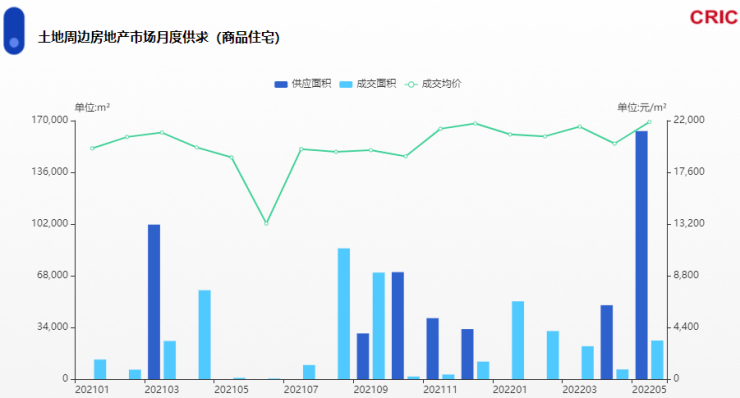Image resolution: width=740 pixels, height=398 pixels.
Task: Click the left axis value 170,000
Action: [50, 120]
